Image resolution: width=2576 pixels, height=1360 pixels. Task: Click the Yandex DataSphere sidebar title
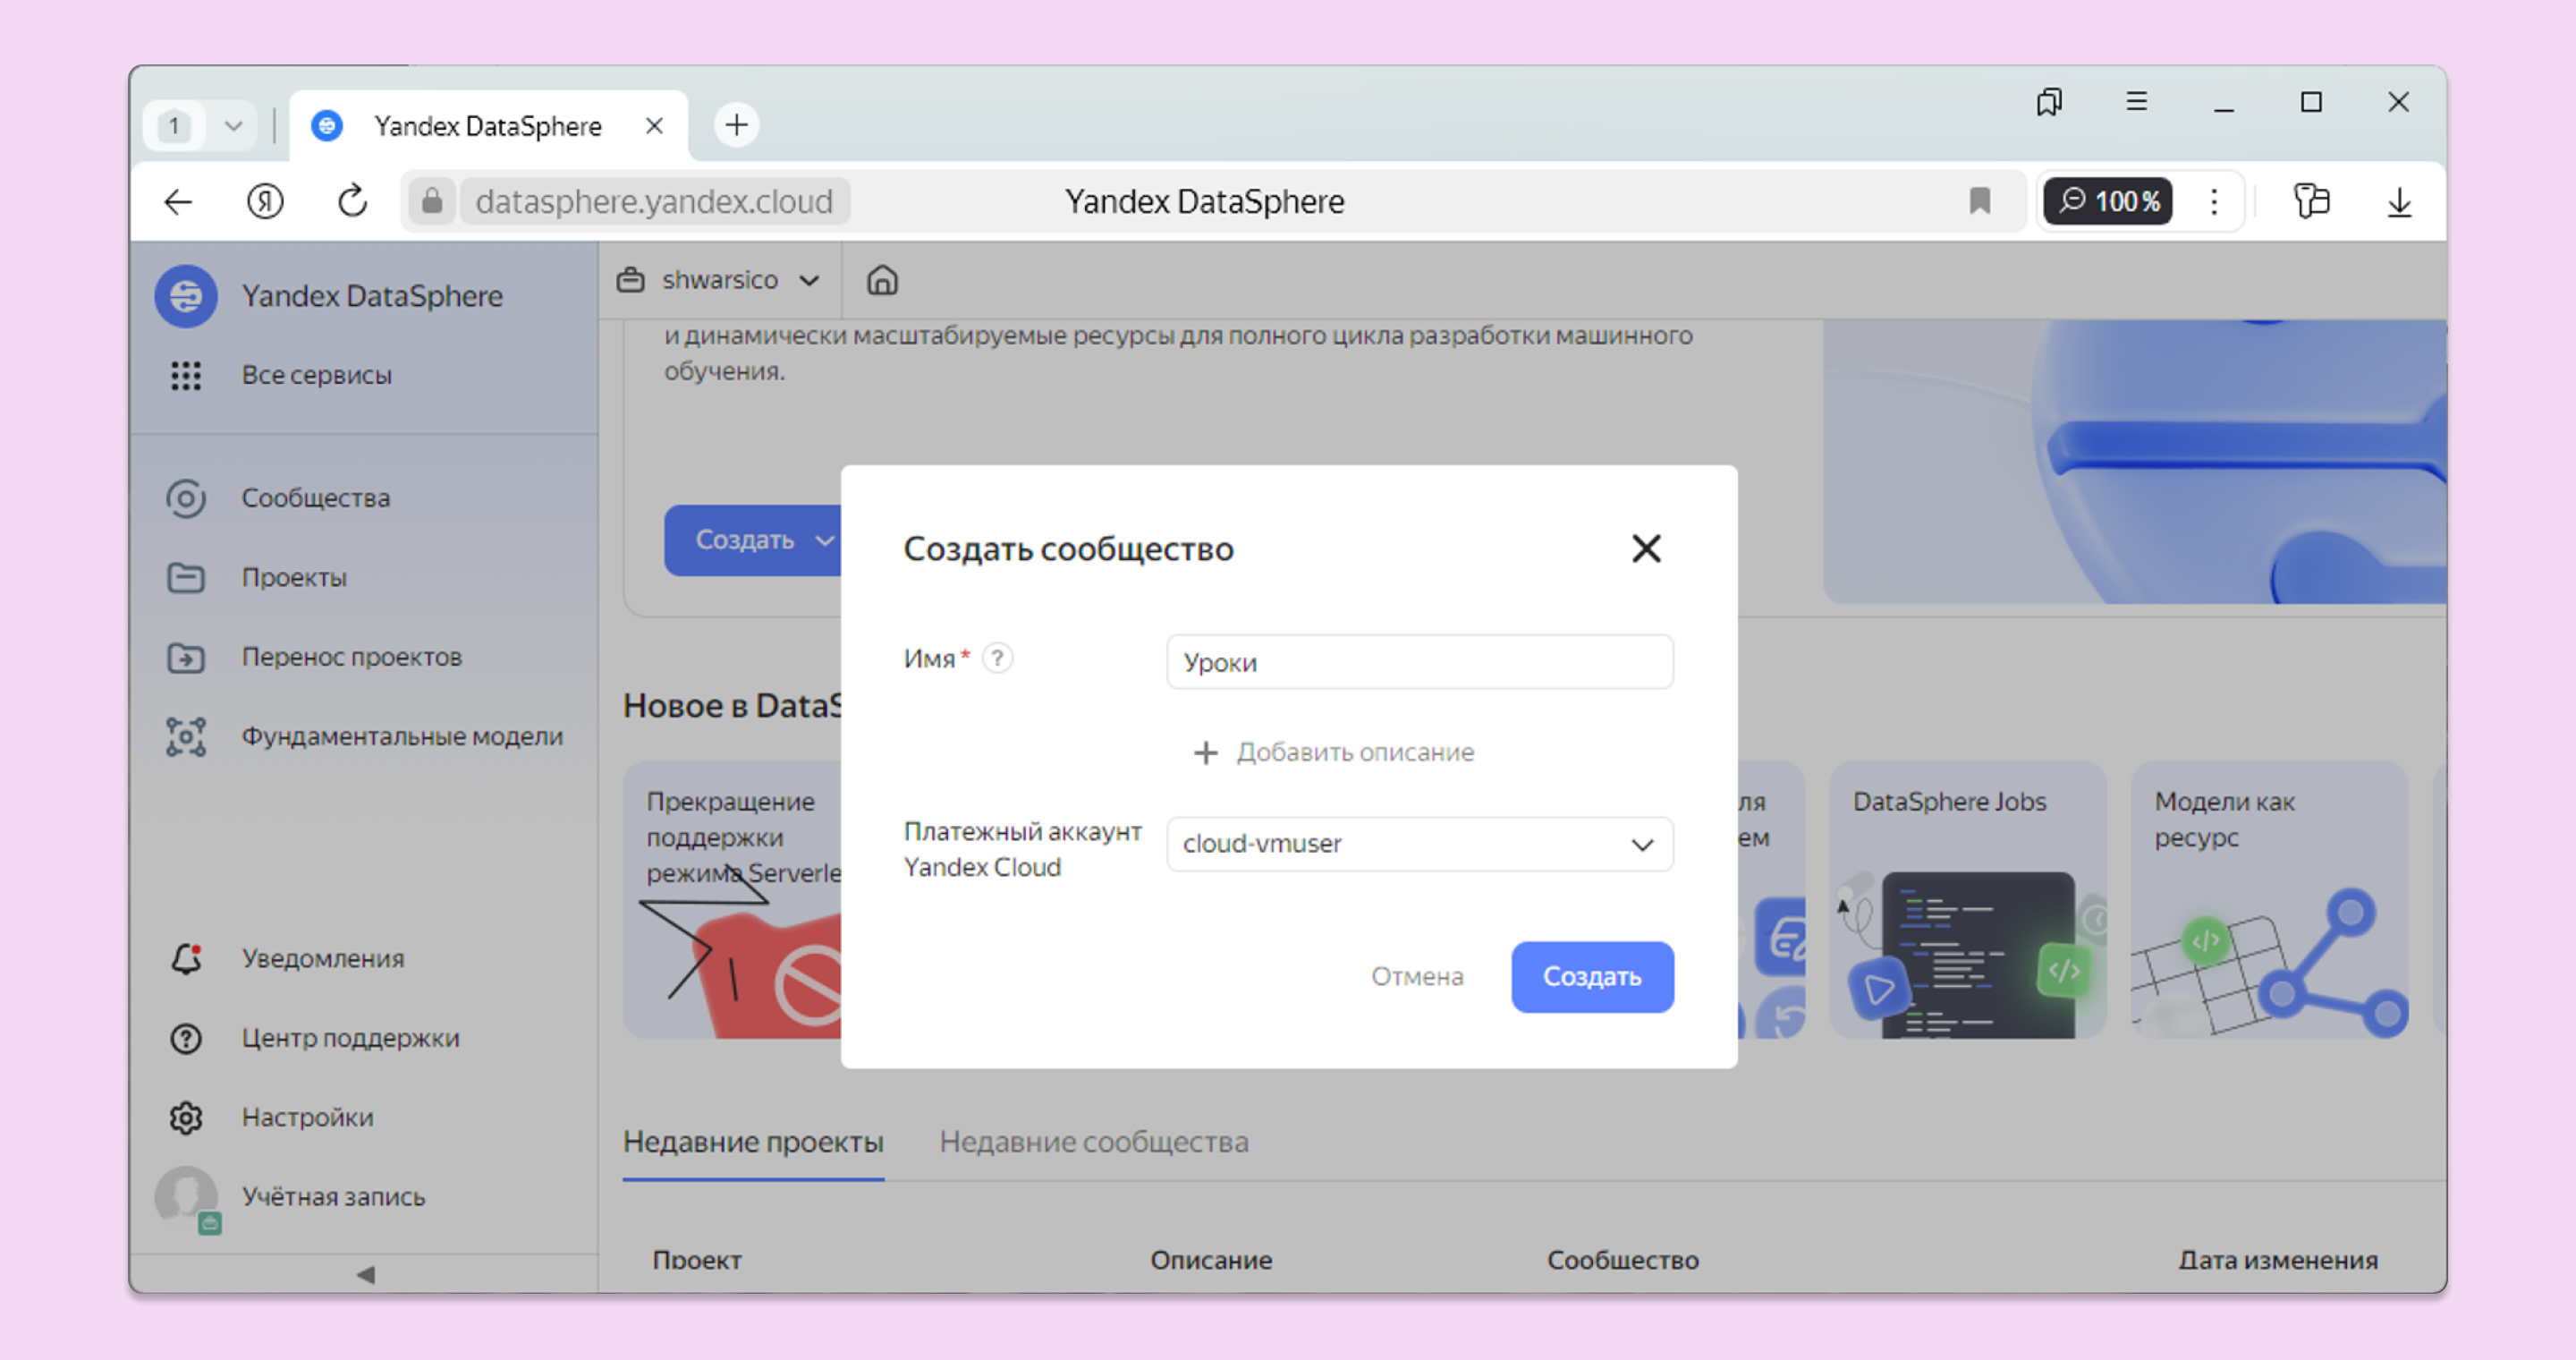coord(372,296)
